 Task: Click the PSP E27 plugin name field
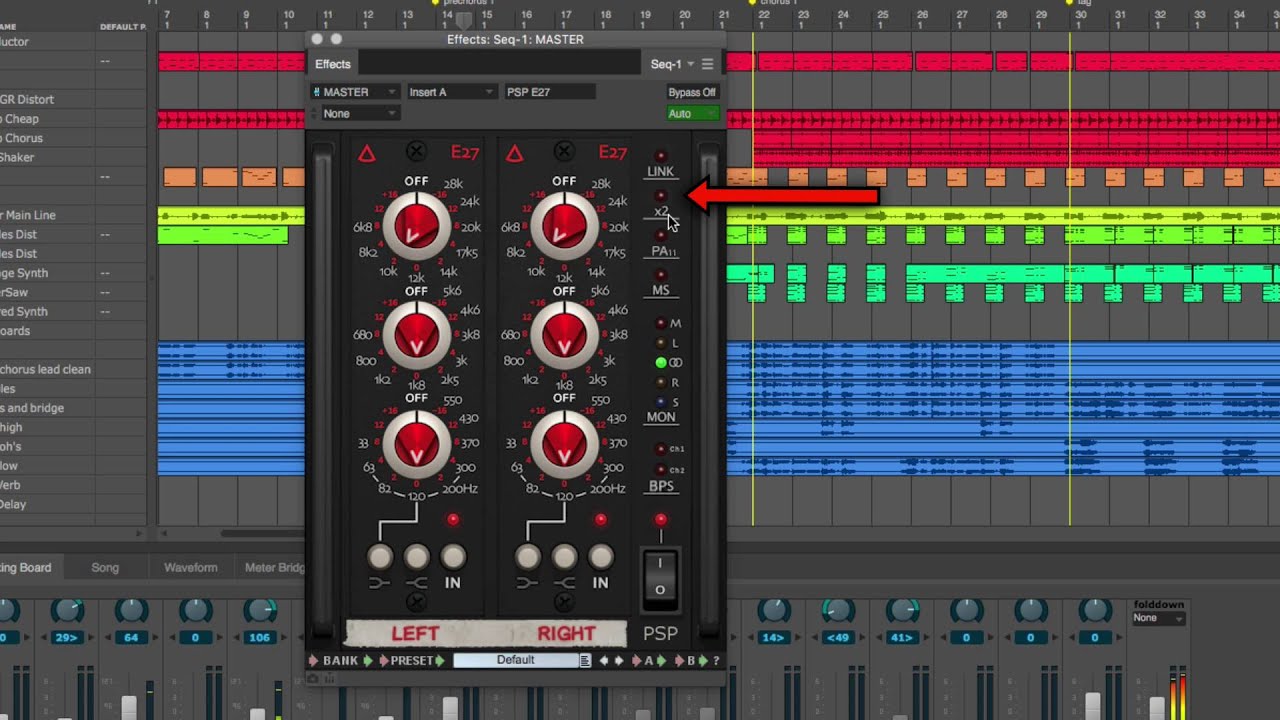click(550, 92)
